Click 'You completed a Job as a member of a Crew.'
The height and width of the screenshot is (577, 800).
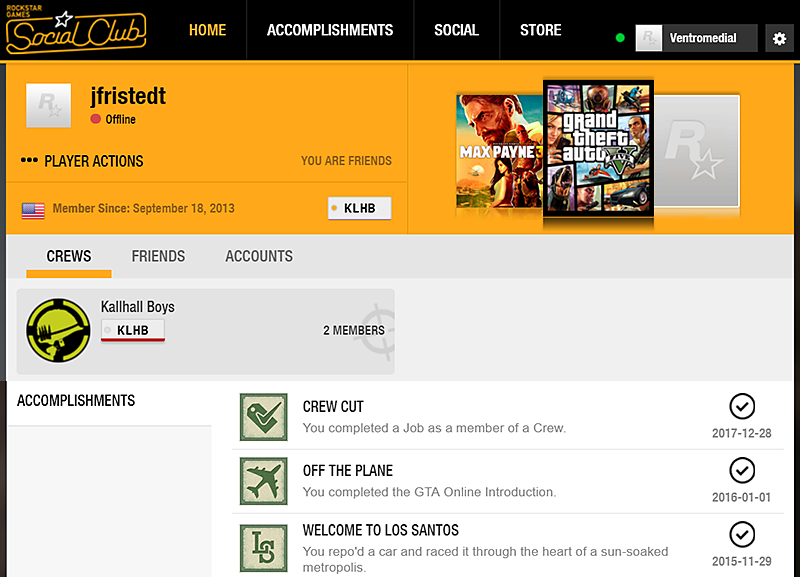click(434, 428)
